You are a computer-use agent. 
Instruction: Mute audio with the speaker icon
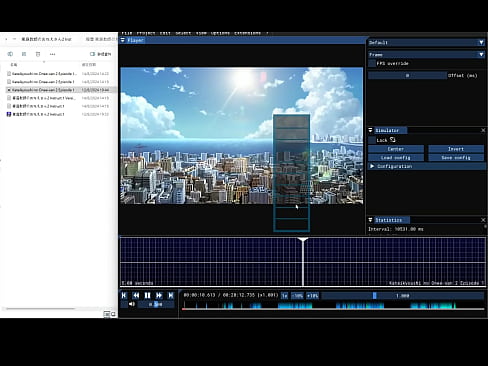tap(132, 304)
